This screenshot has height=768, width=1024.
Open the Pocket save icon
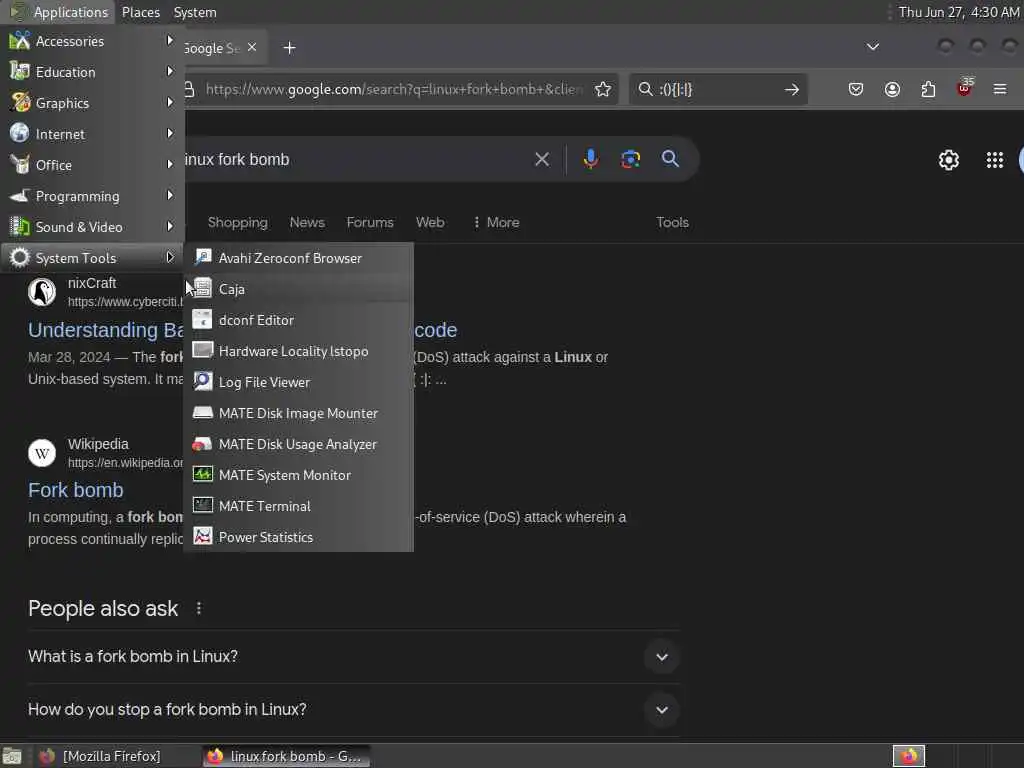(856, 89)
